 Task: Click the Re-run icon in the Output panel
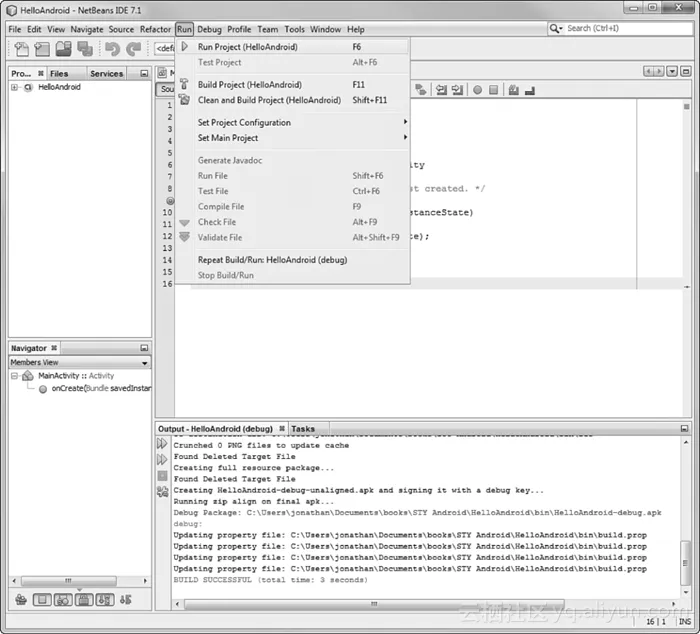click(x=162, y=442)
